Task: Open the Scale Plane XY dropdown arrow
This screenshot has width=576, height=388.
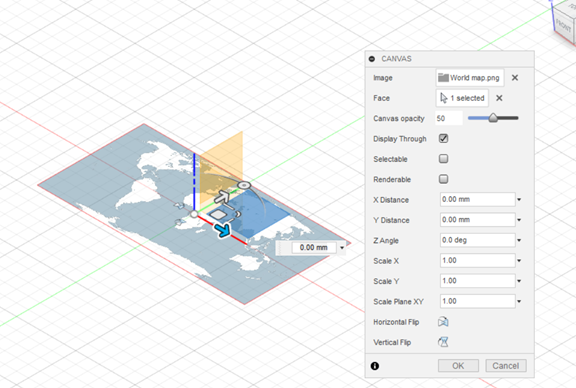Action: pyautogui.click(x=519, y=302)
